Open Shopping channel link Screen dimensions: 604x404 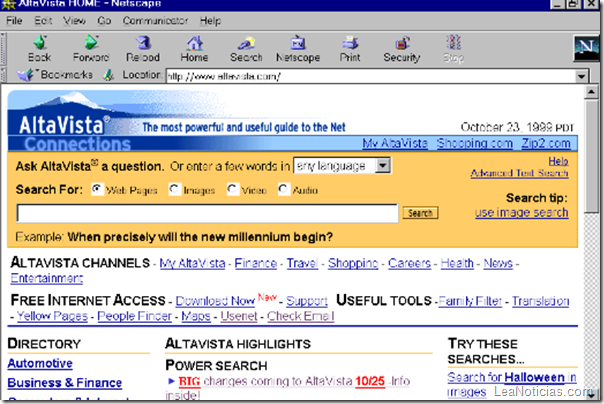[353, 263]
